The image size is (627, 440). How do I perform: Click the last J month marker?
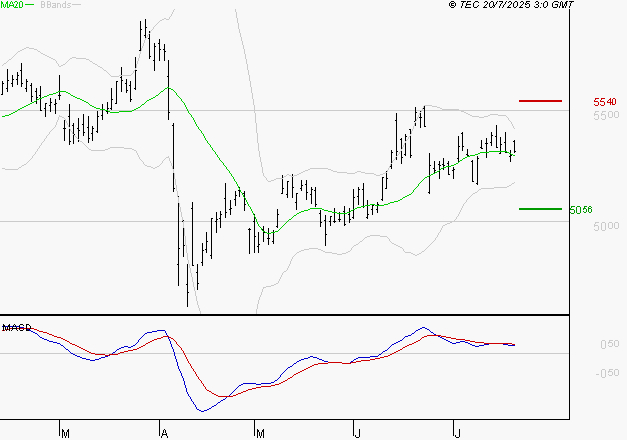pos(457,433)
